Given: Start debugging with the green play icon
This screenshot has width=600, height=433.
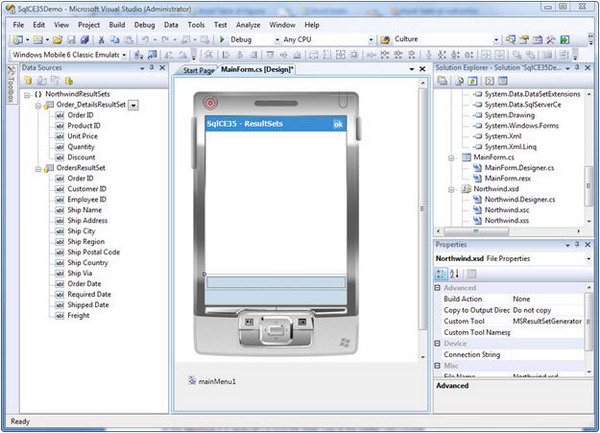Looking at the screenshot, I should click(222, 39).
